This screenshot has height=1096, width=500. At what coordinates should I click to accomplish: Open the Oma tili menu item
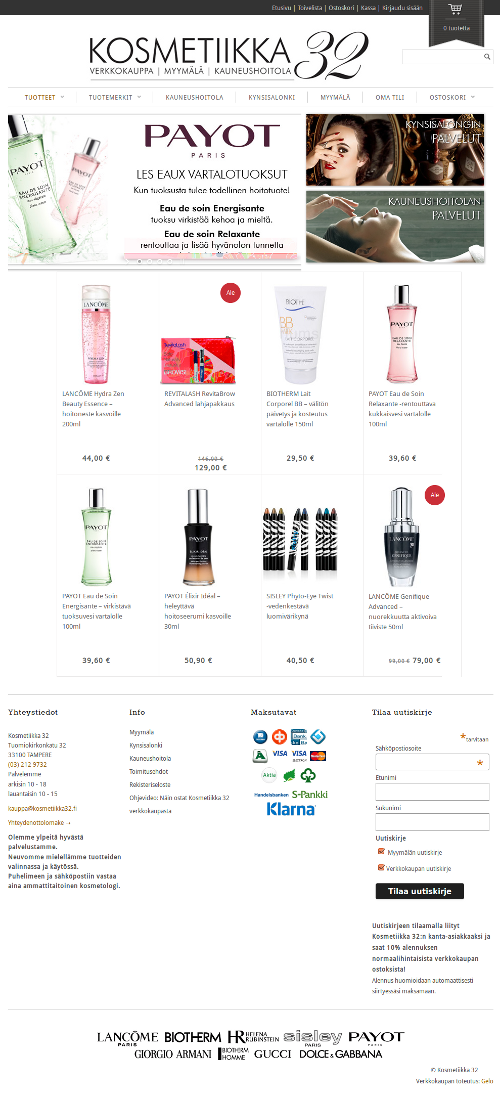pyautogui.click(x=390, y=97)
